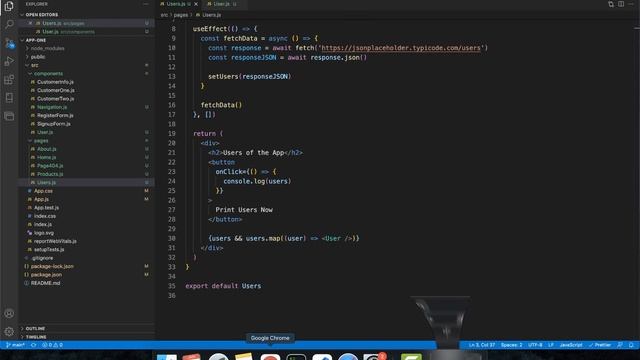The height and width of the screenshot is (360, 640).
Task: Collapse the OPEN EDITORS section
Action: coord(41,15)
